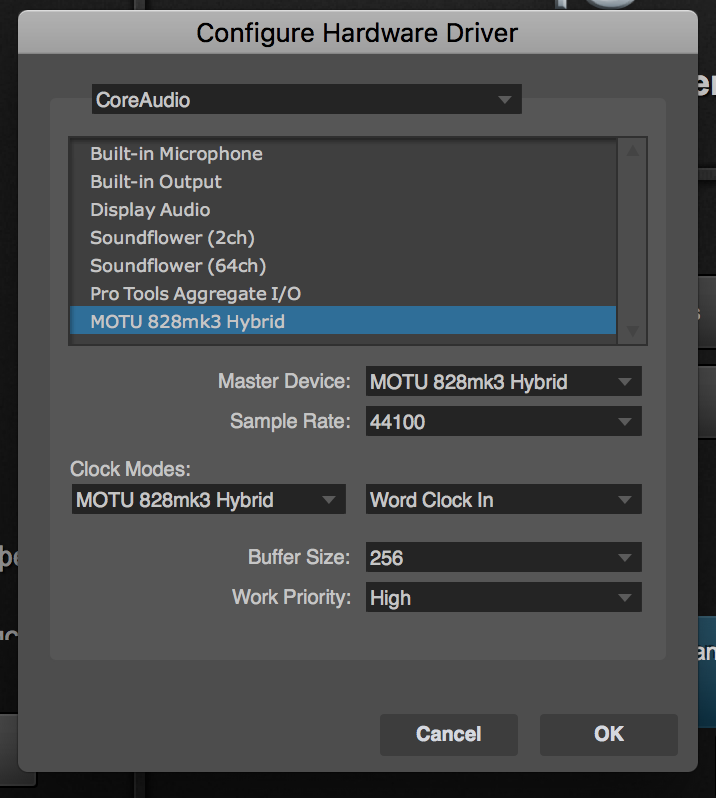Click the Sample Rate dropdown arrow
Image resolution: width=716 pixels, height=798 pixels.
pos(625,422)
